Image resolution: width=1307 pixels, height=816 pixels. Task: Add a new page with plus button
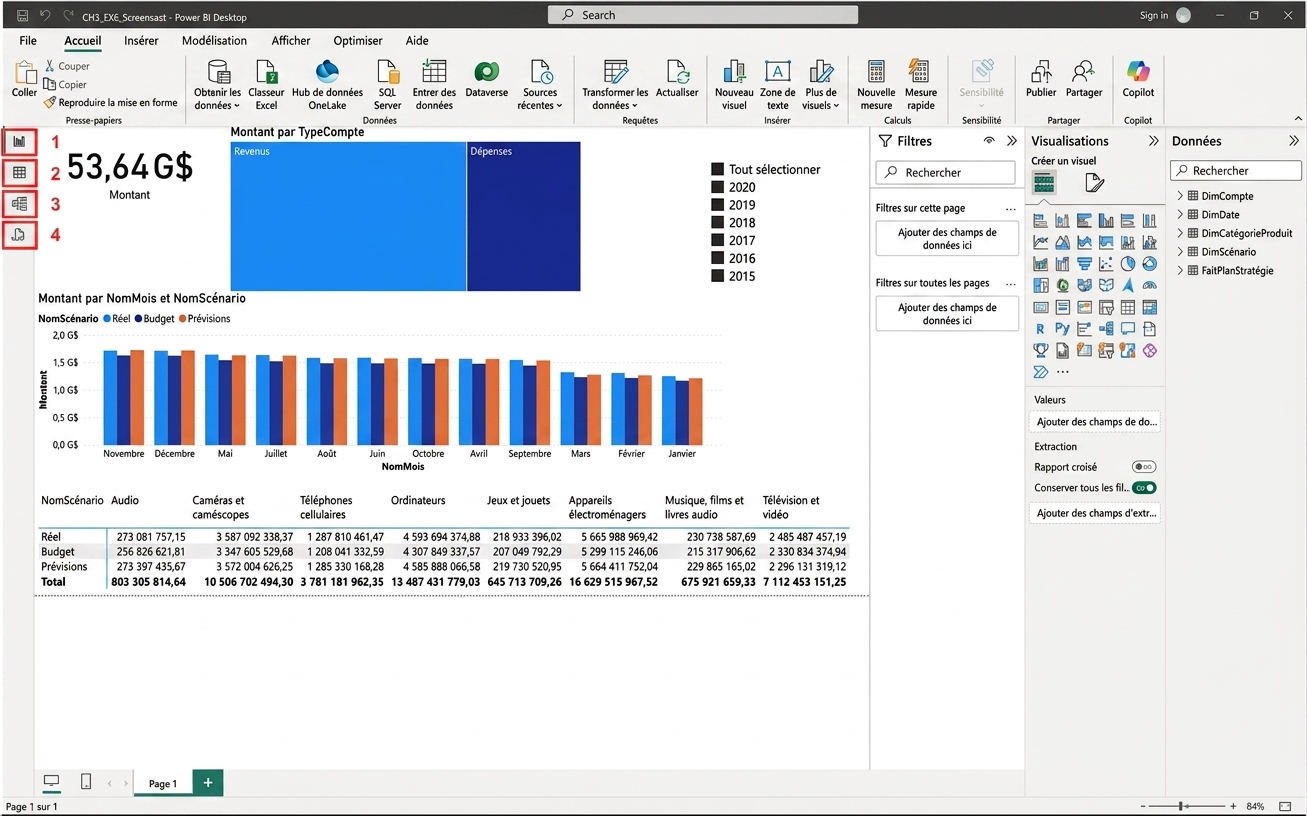pyautogui.click(x=208, y=782)
